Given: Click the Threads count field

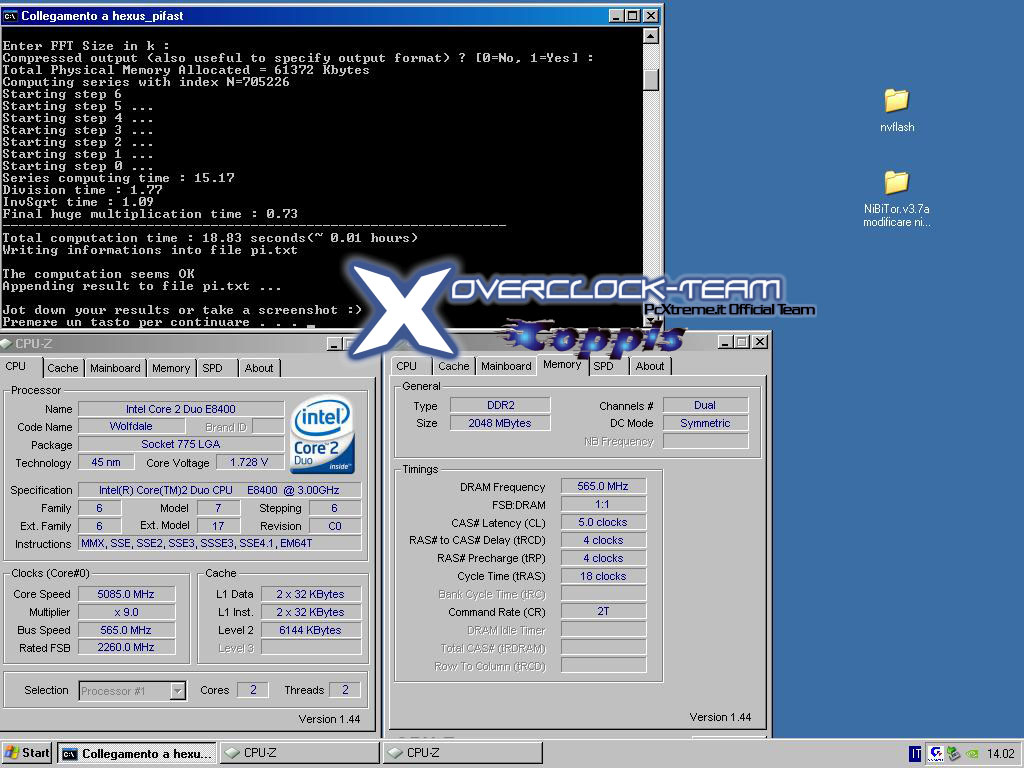Looking at the screenshot, I should click(x=345, y=690).
